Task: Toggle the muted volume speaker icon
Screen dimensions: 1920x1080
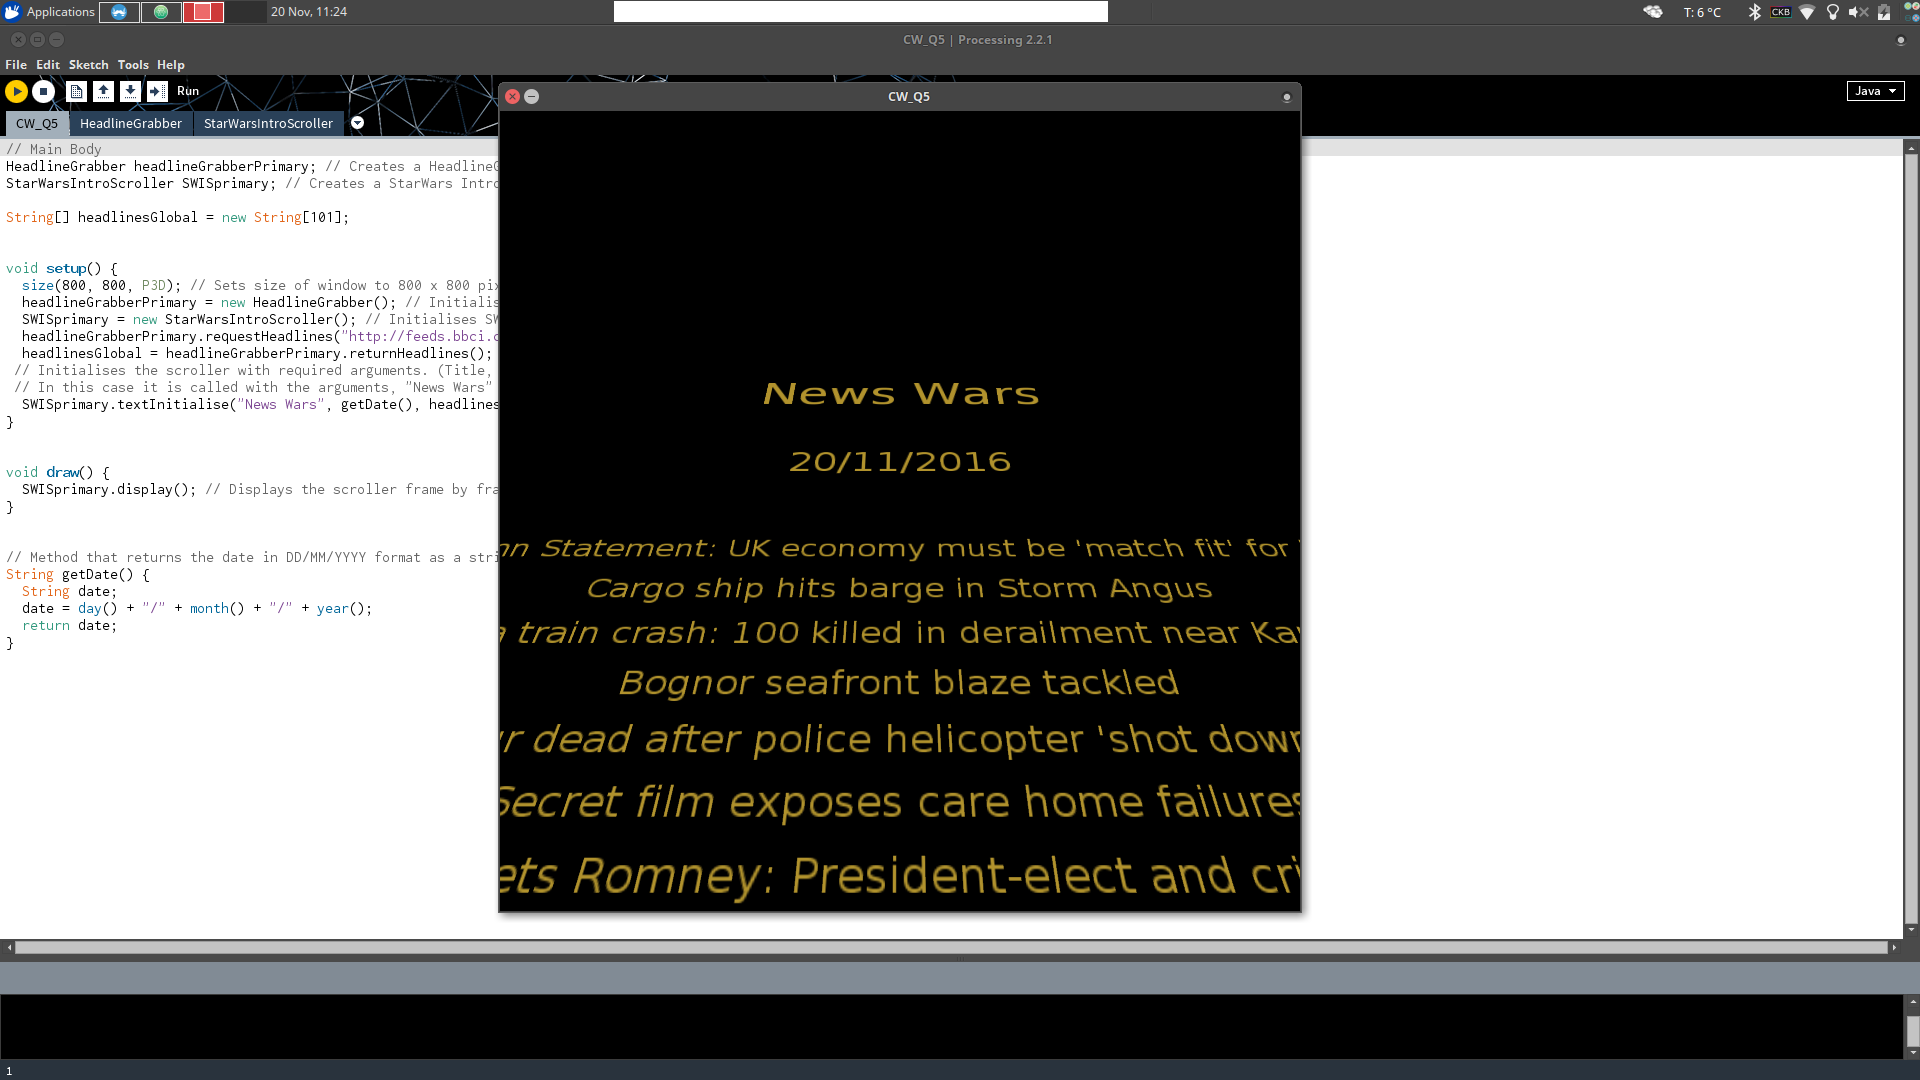Action: [1857, 12]
